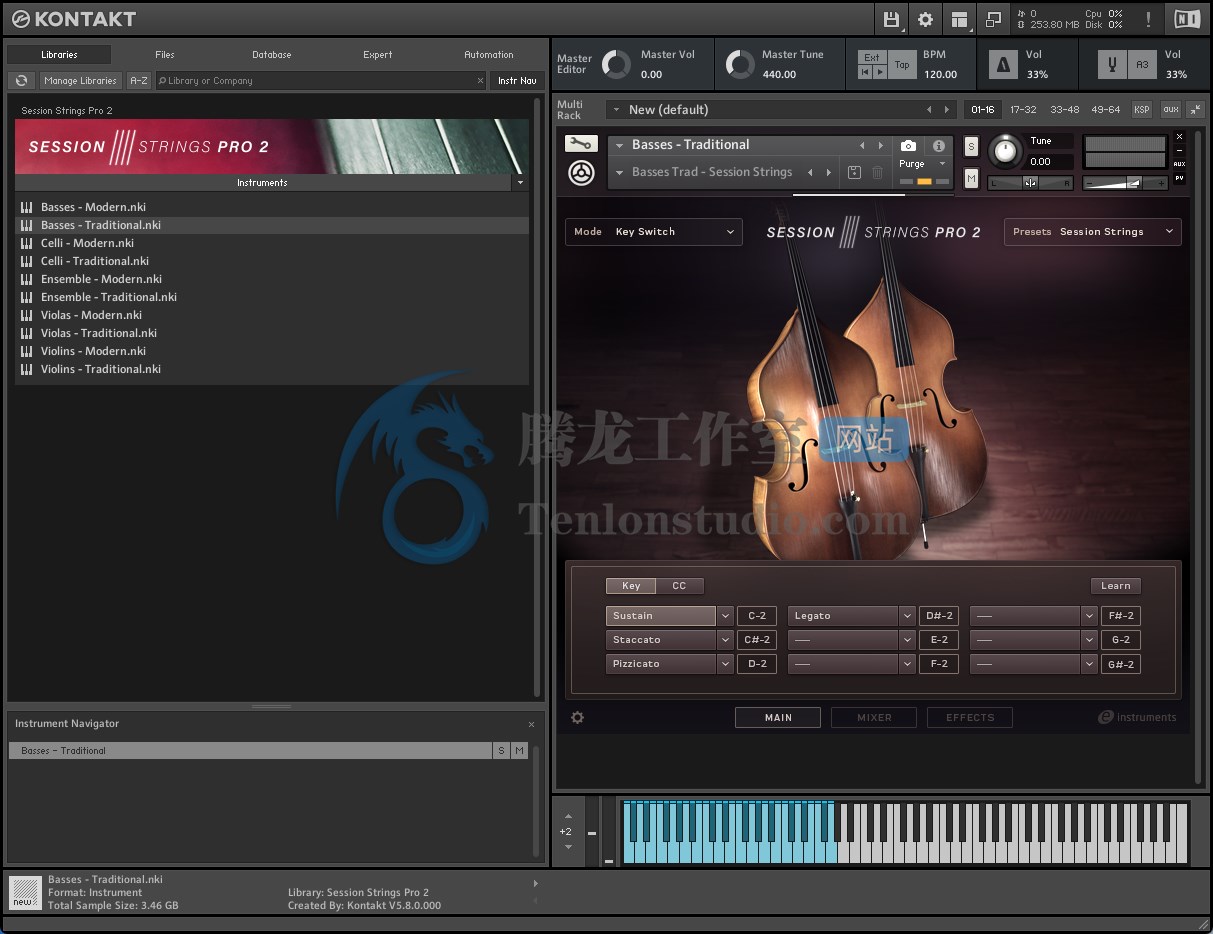Show the instrument info icon
Image resolution: width=1213 pixels, height=934 pixels.
pos(938,146)
